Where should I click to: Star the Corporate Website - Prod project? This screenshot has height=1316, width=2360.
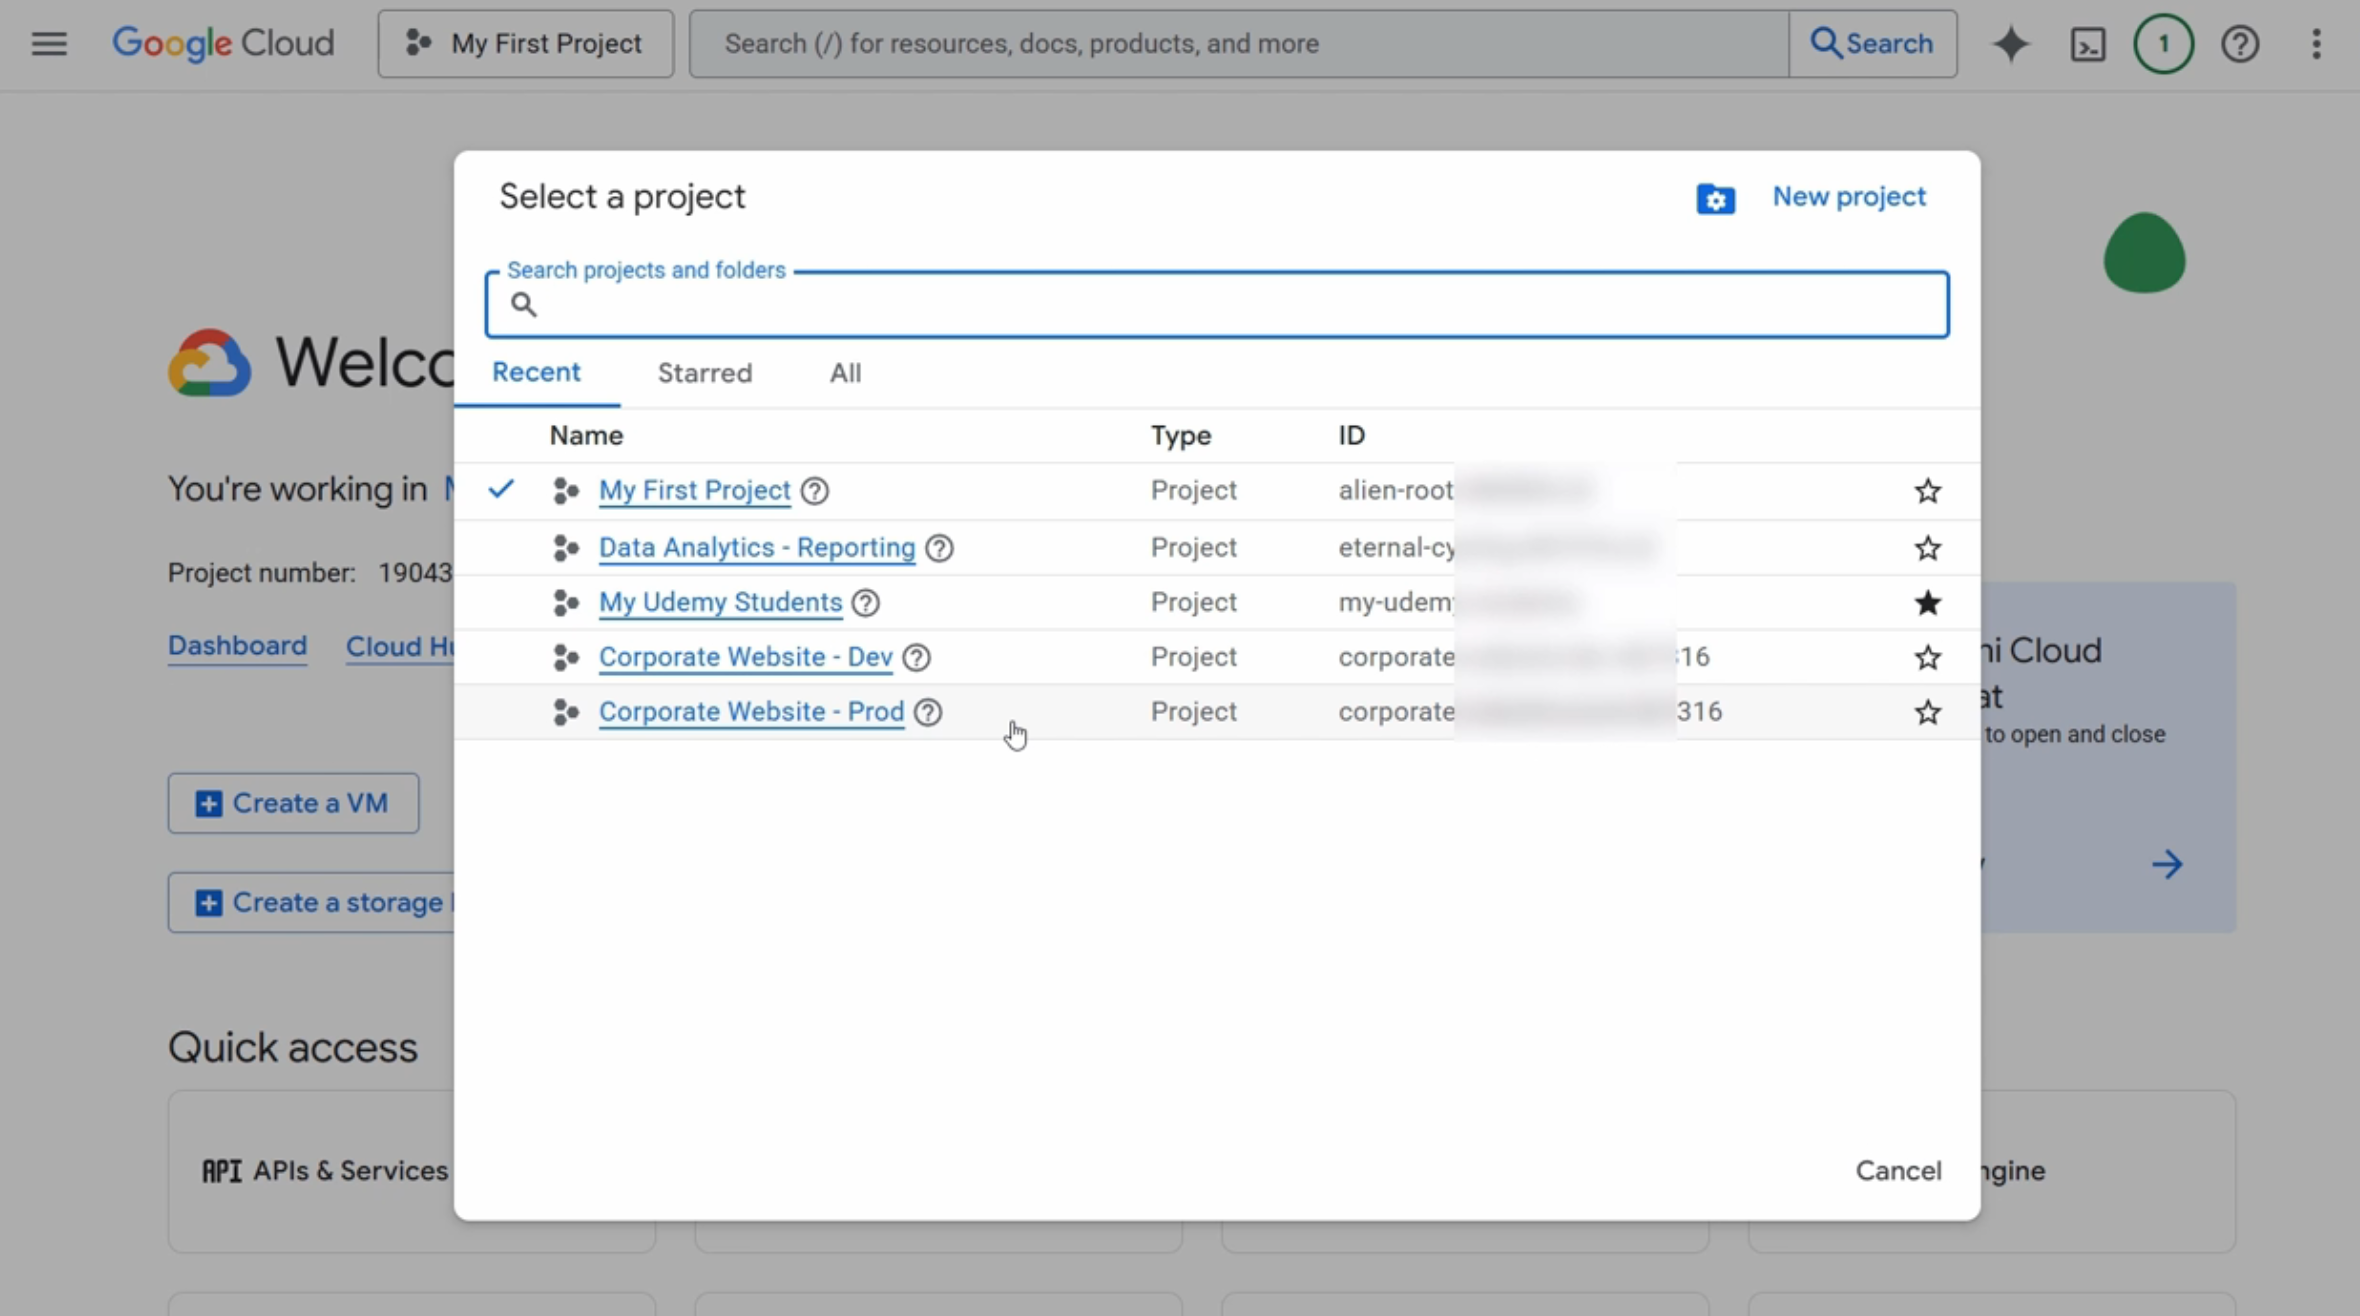1927,712
